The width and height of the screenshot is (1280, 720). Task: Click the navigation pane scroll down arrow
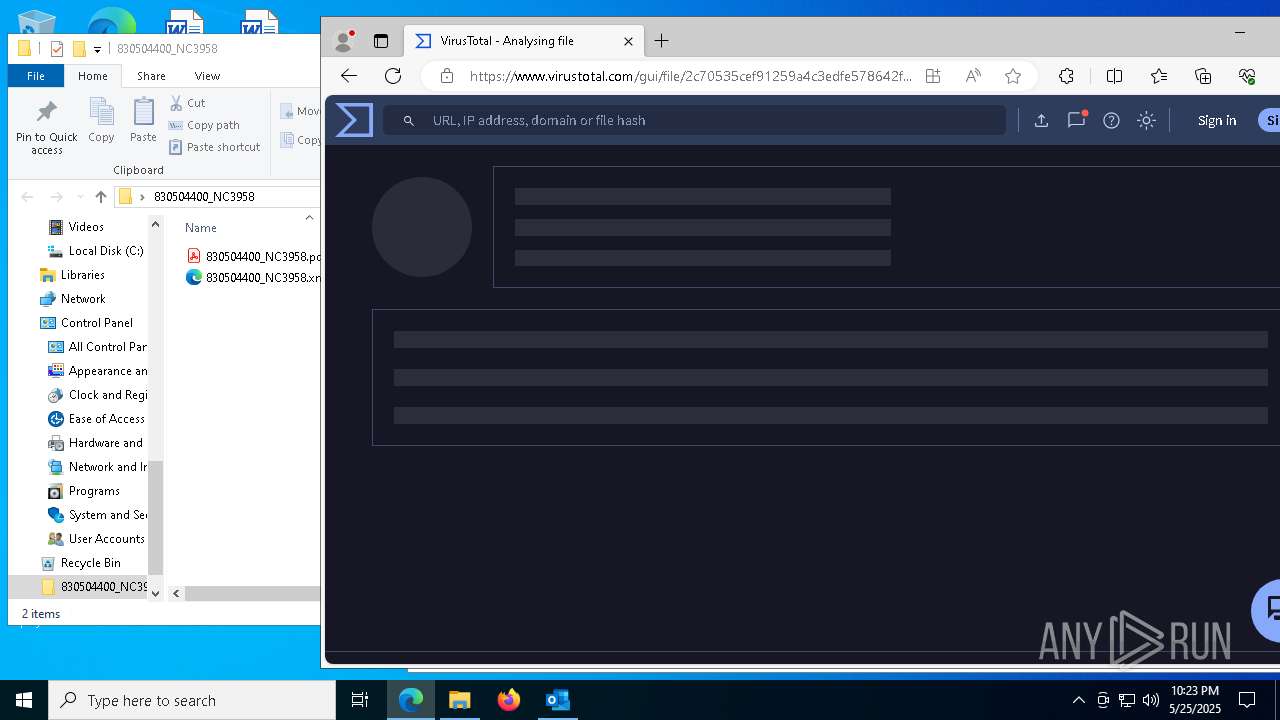click(x=155, y=593)
